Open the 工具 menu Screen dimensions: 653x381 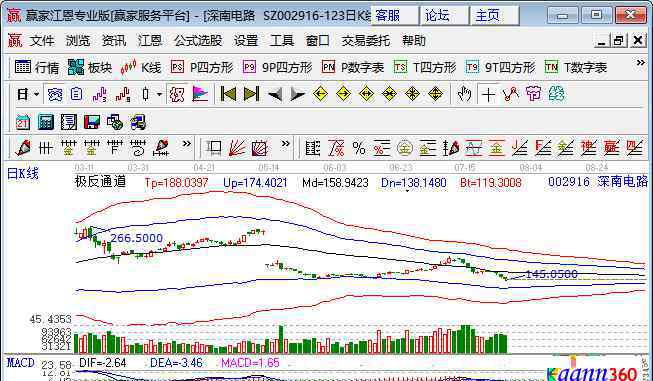(x=282, y=41)
